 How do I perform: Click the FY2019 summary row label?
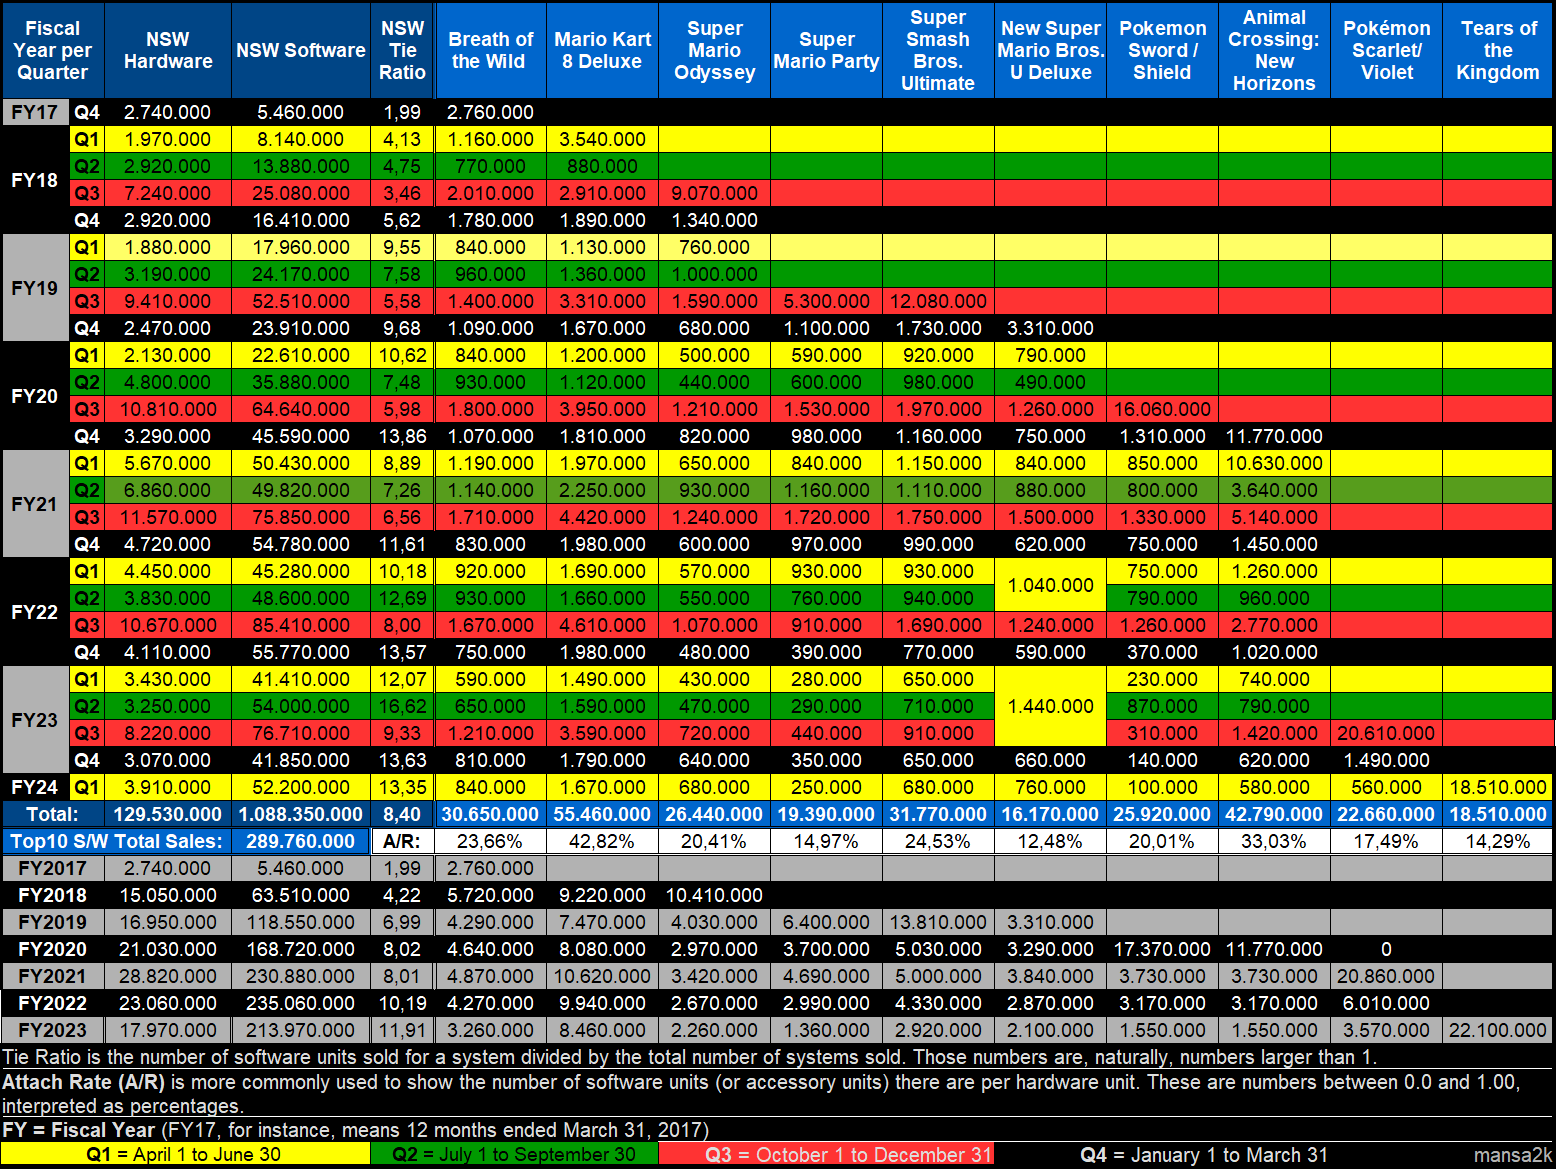tap(52, 922)
